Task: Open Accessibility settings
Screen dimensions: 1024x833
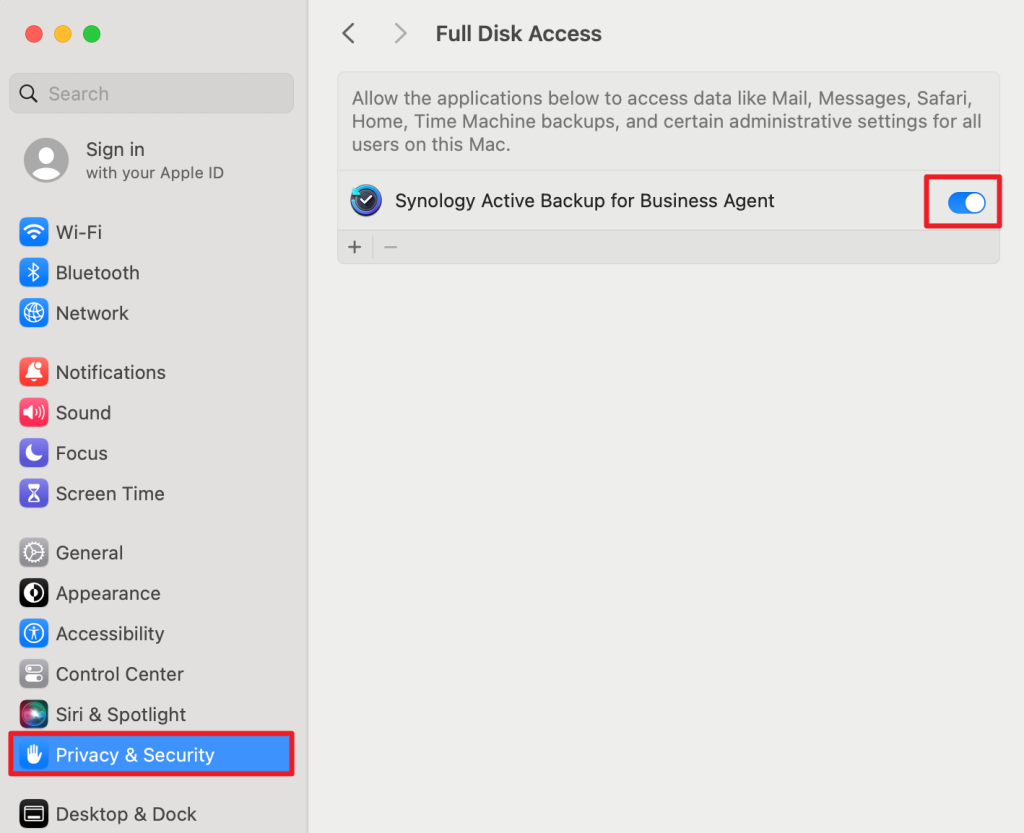Action: [152, 633]
